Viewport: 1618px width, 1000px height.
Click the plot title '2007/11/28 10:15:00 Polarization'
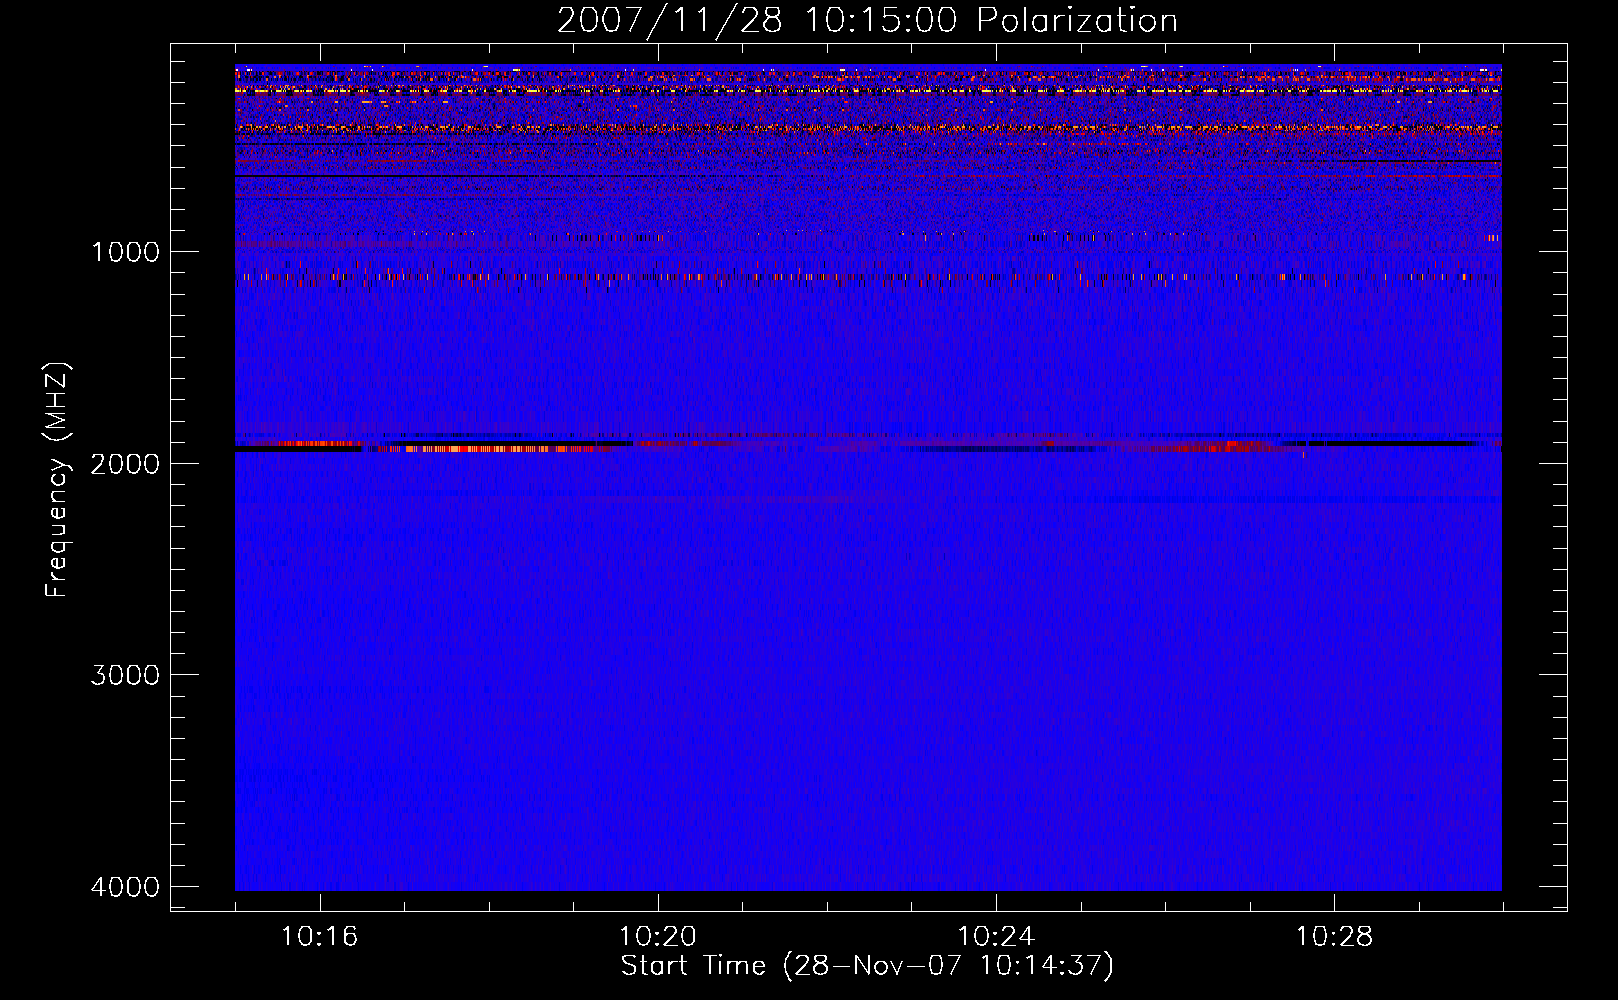coord(867,20)
